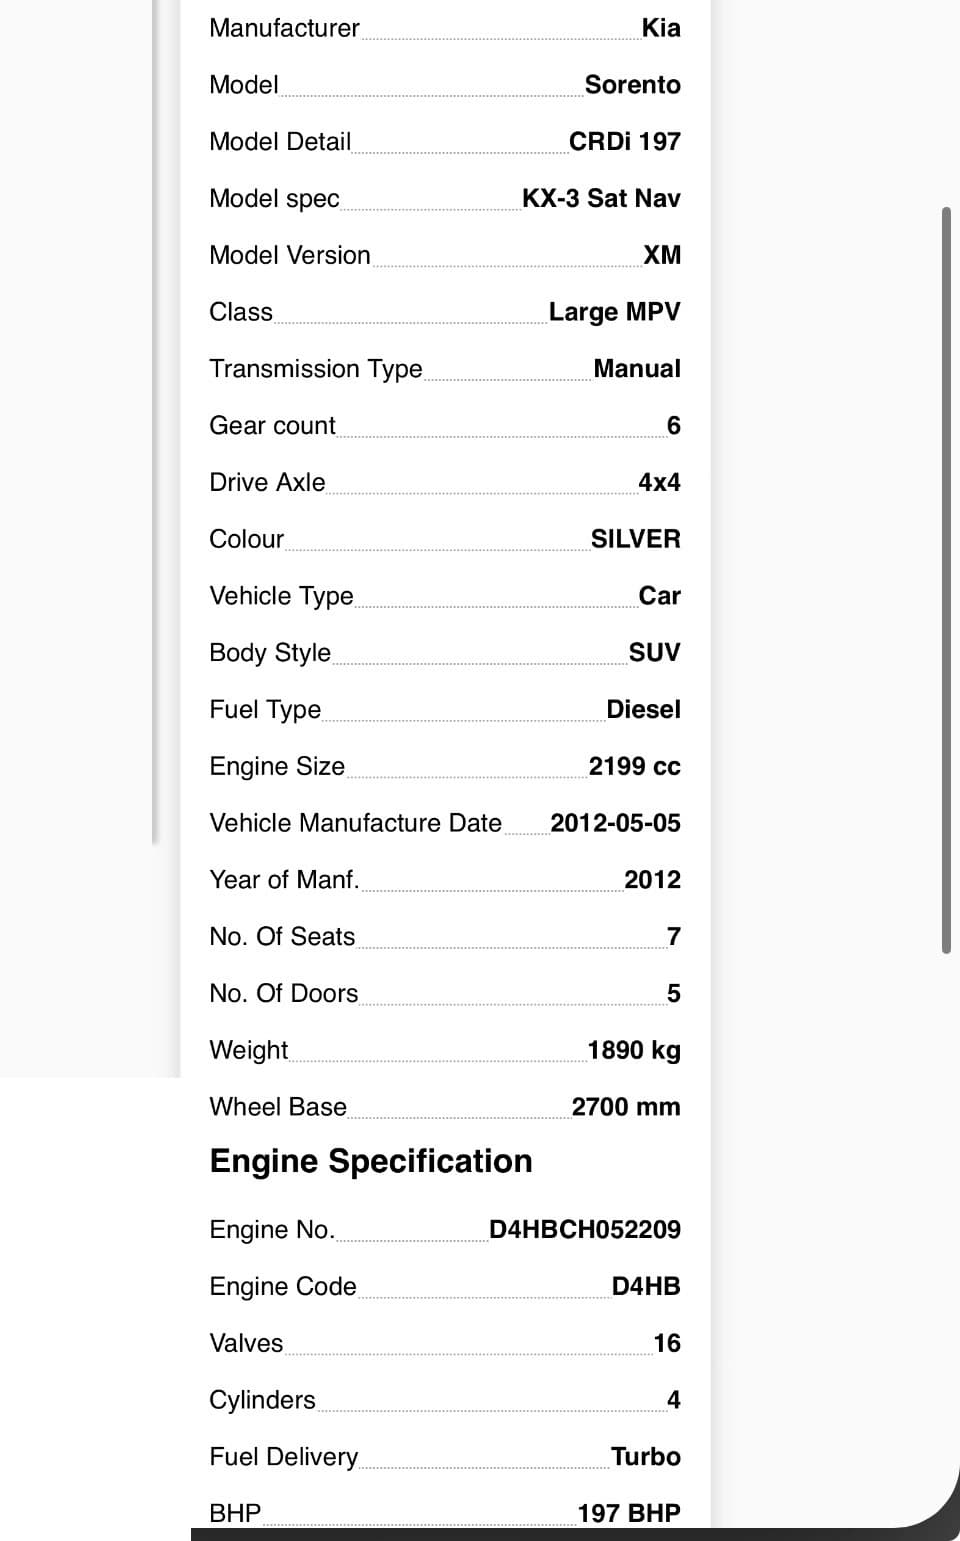This screenshot has height=1541, width=960.
Task: Select the Model Detail CRDi 197
Action: (x=624, y=142)
